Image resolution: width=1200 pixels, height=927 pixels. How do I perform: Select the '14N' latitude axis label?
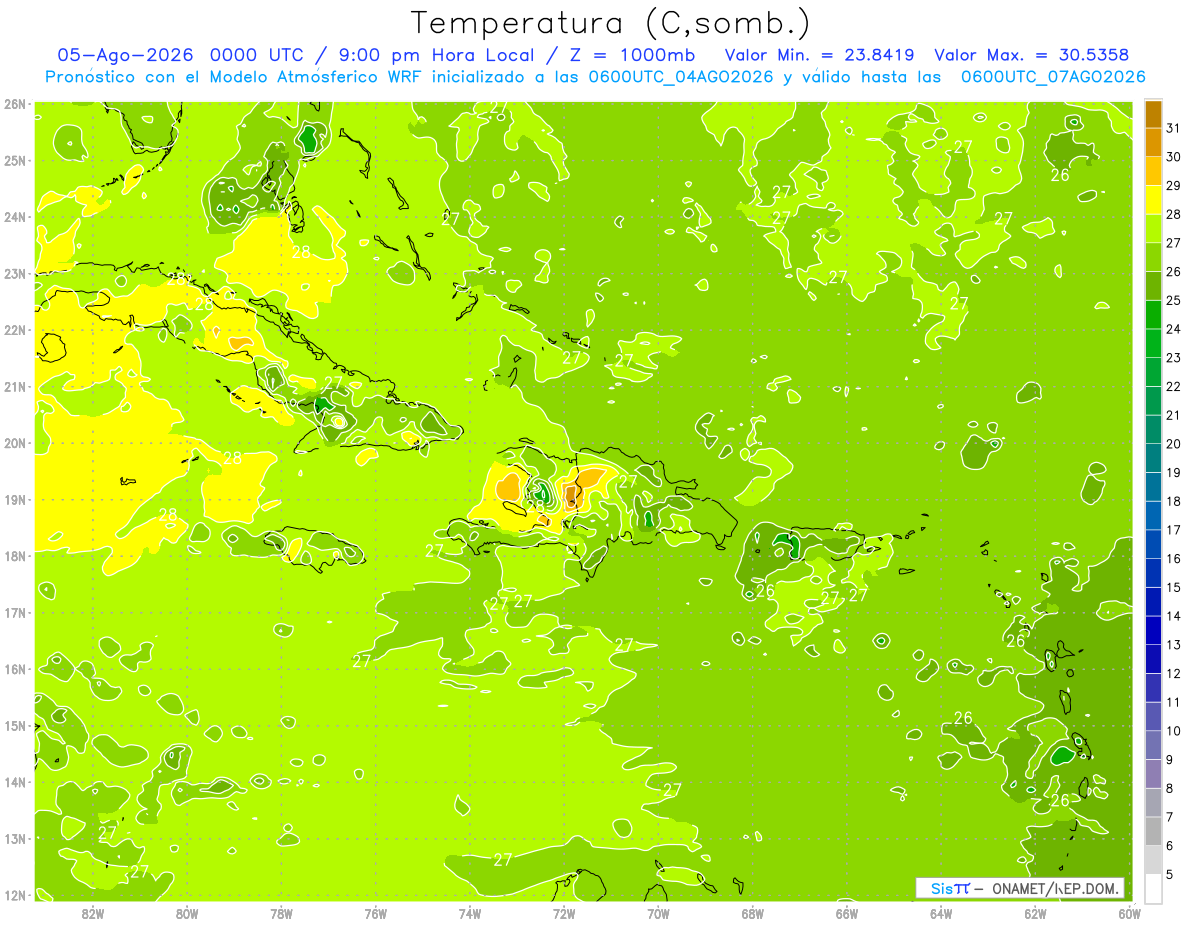click(14, 782)
